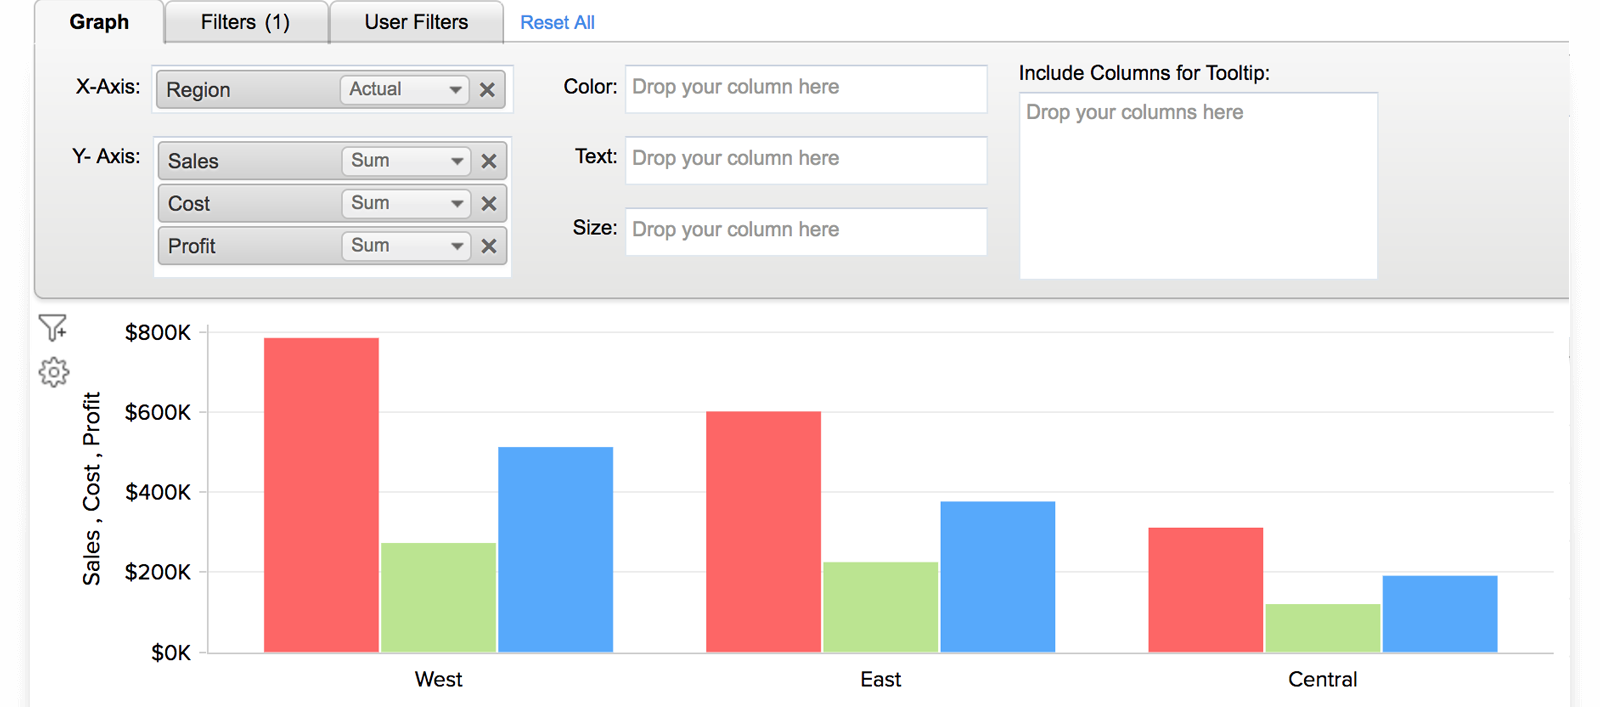Click the Reset All link
Screen dimensions: 1600x707
click(557, 23)
